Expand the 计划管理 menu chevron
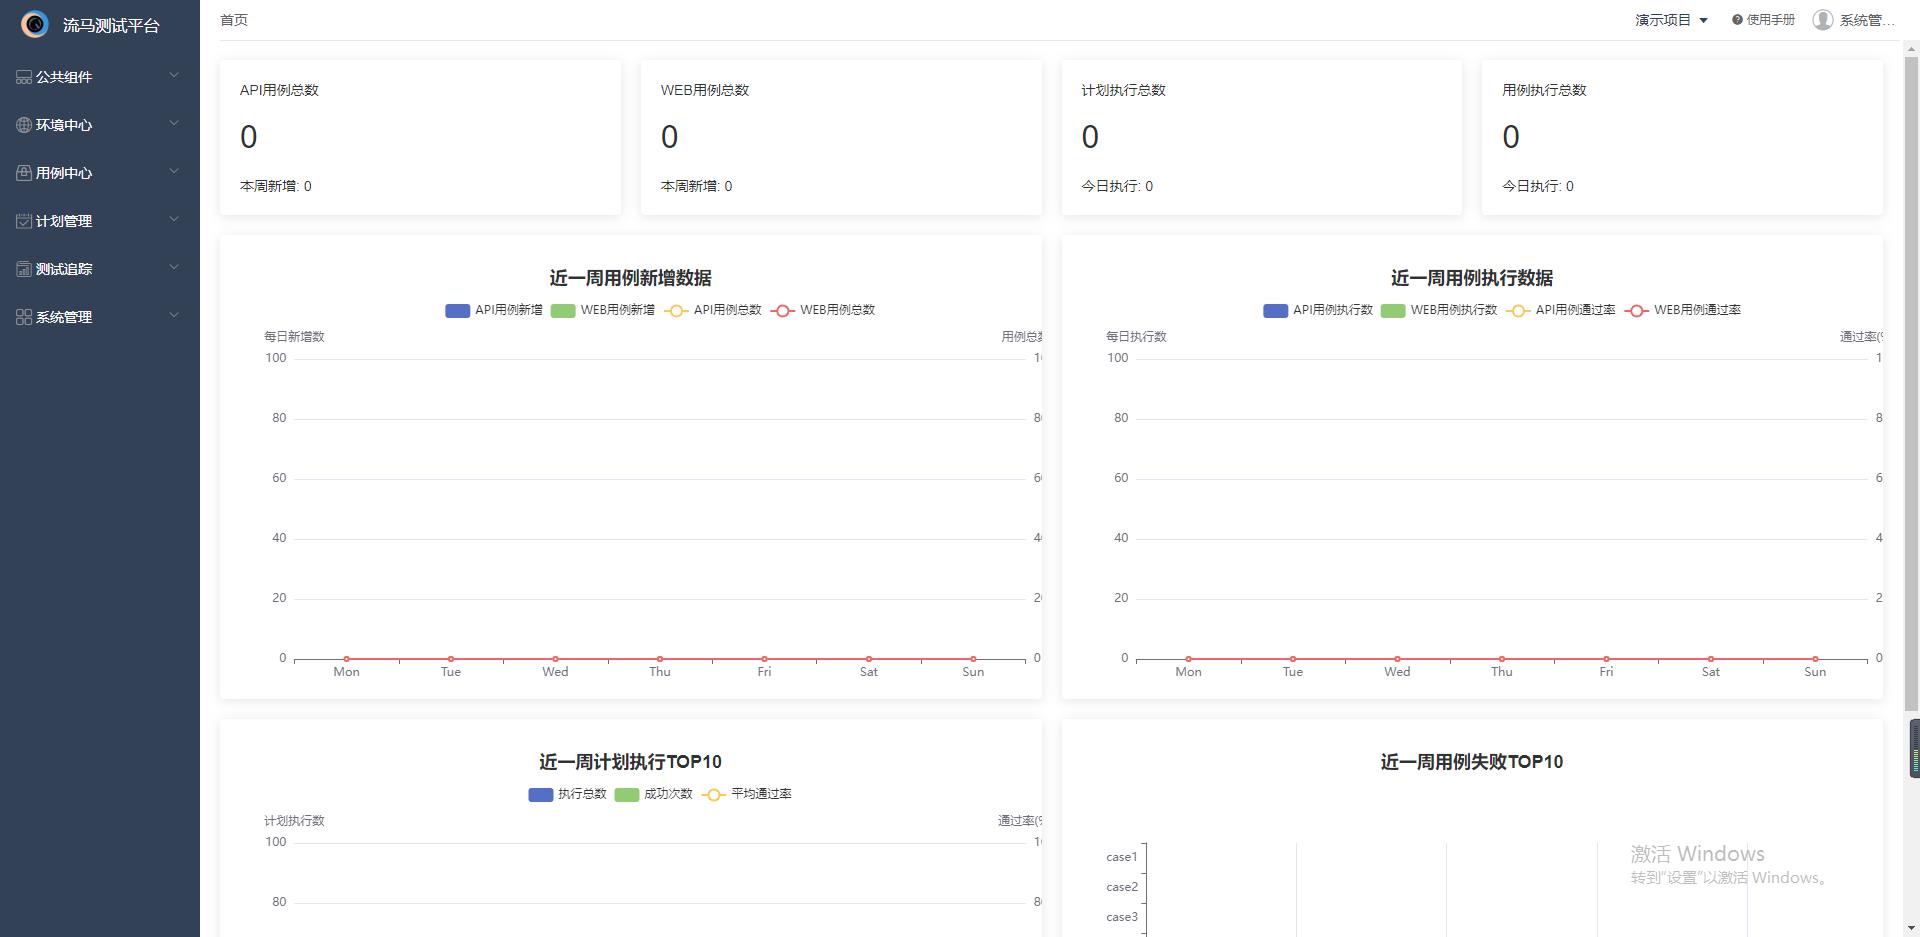This screenshot has width=1920, height=937. [x=174, y=219]
